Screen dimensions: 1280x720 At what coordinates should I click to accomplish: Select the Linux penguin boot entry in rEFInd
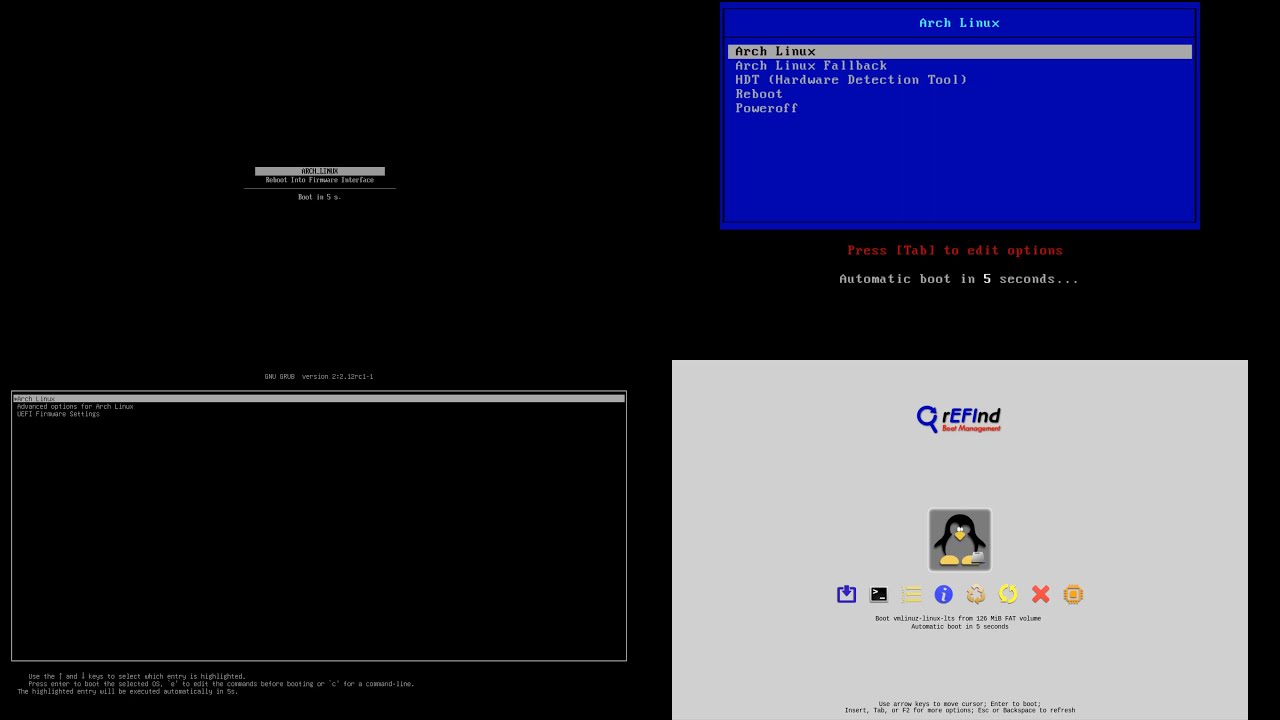(x=959, y=540)
